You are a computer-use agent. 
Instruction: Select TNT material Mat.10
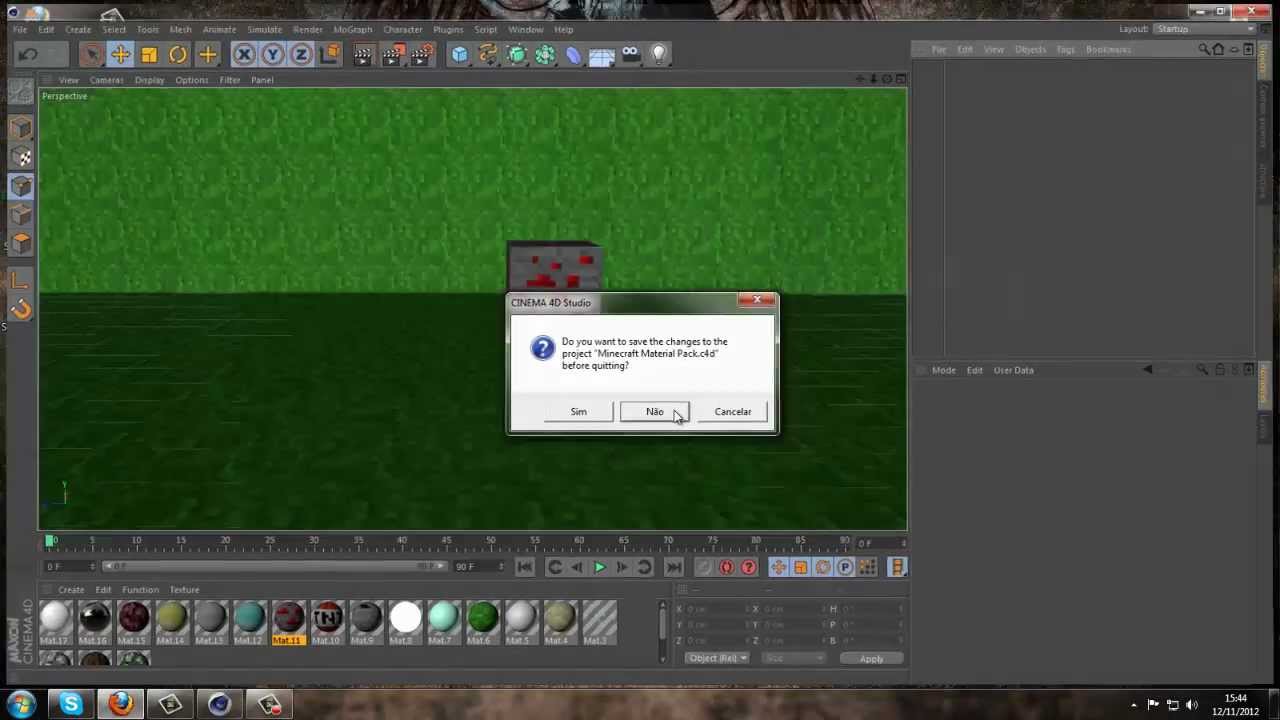(x=327, y=623)
